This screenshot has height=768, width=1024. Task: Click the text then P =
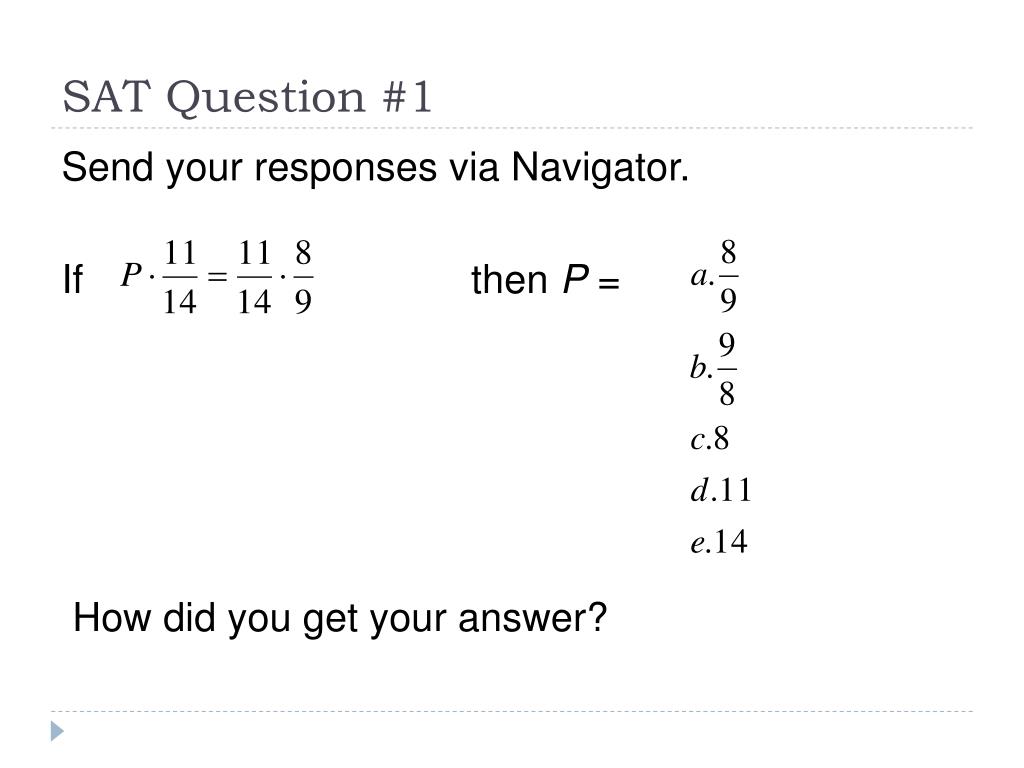[x=545, y=280]
